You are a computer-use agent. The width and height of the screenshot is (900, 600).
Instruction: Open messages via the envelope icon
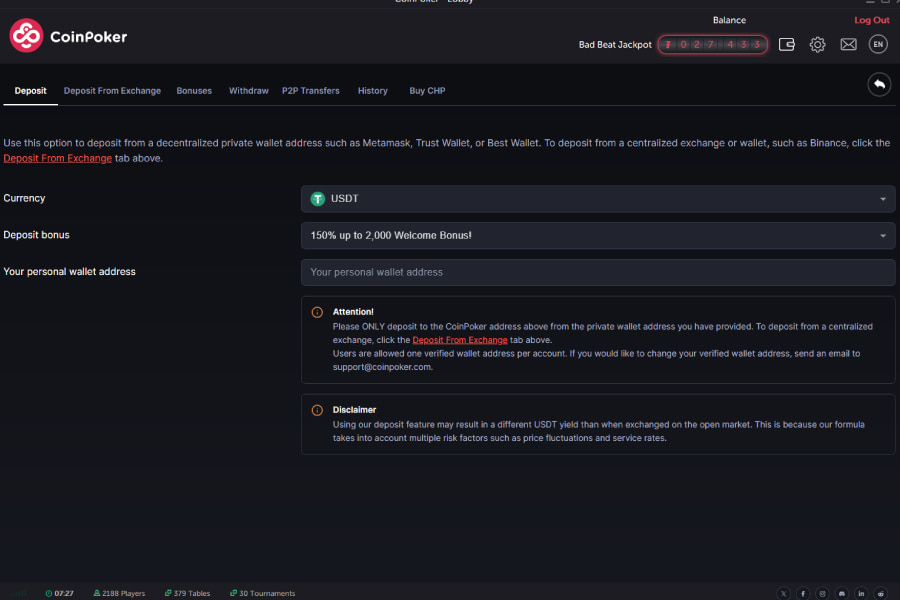coord(848,44)
